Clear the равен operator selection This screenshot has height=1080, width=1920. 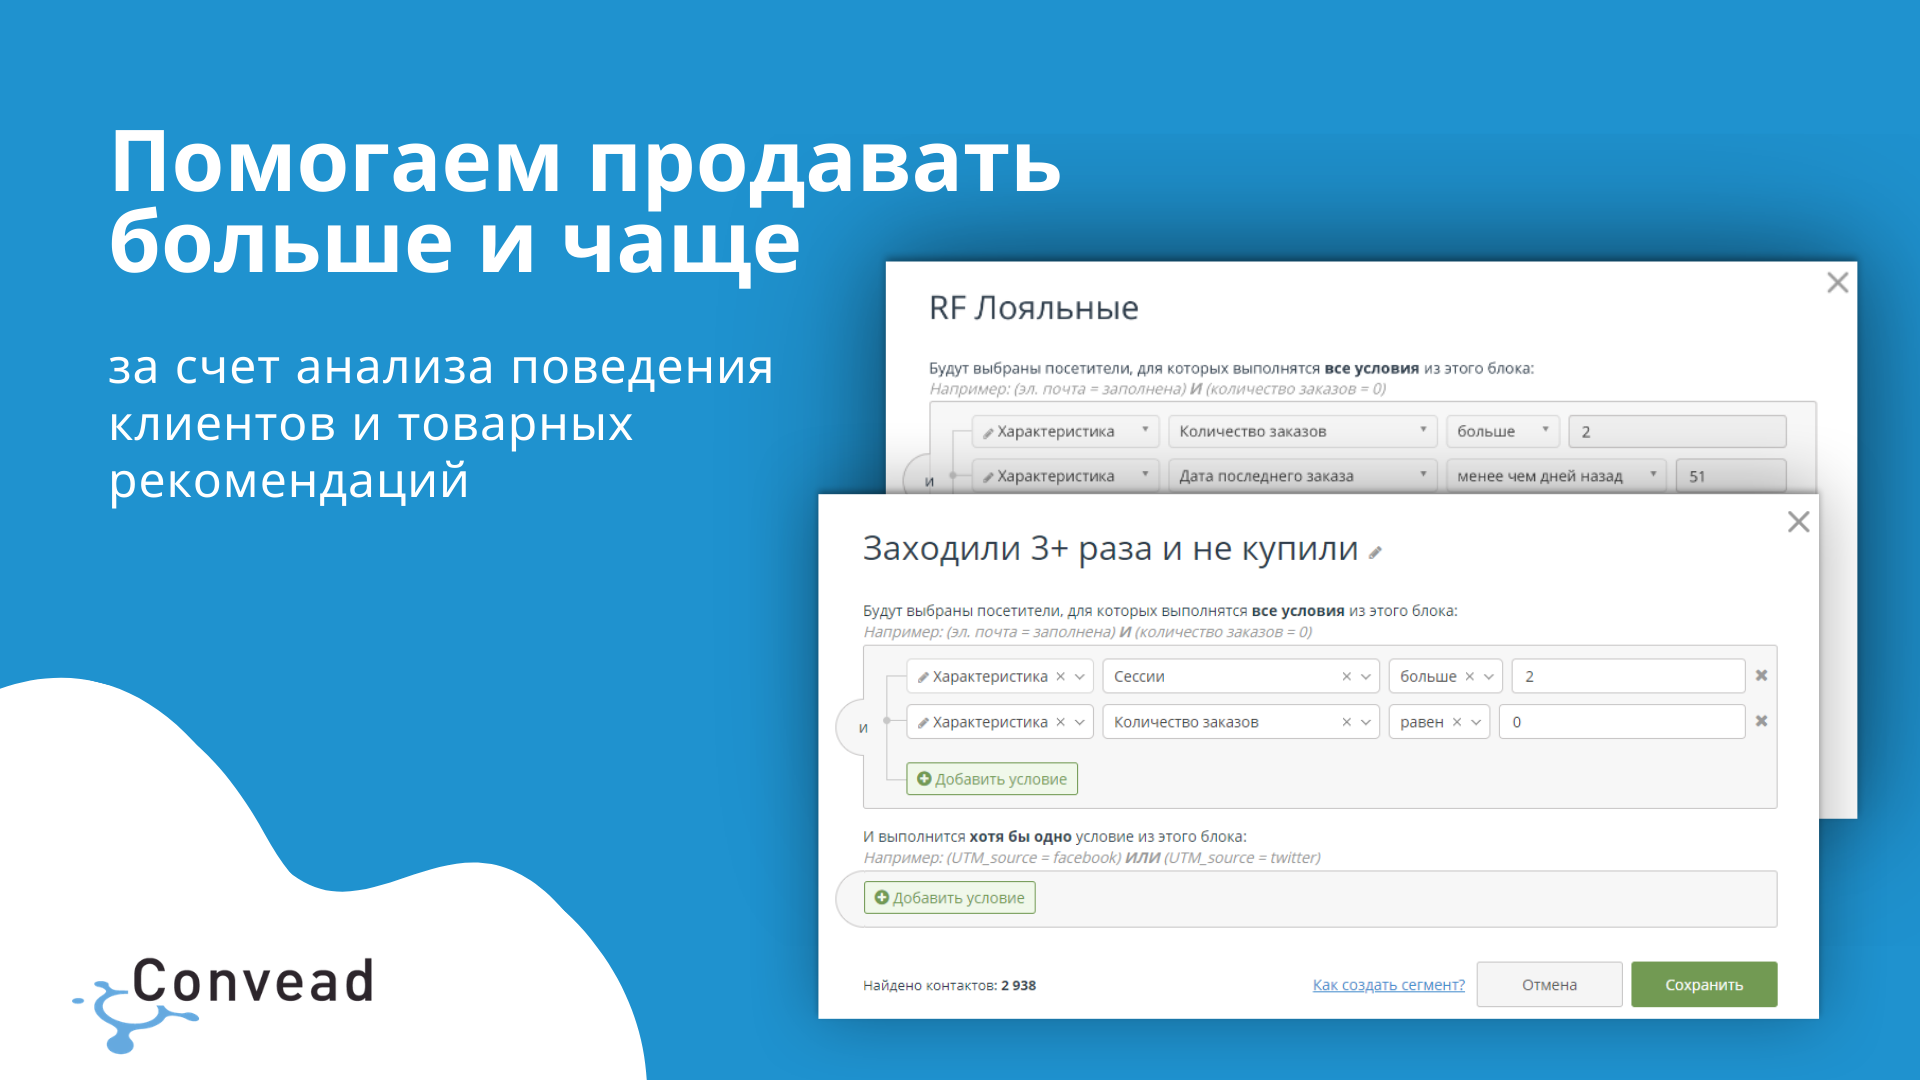(x=1457, y=722)
